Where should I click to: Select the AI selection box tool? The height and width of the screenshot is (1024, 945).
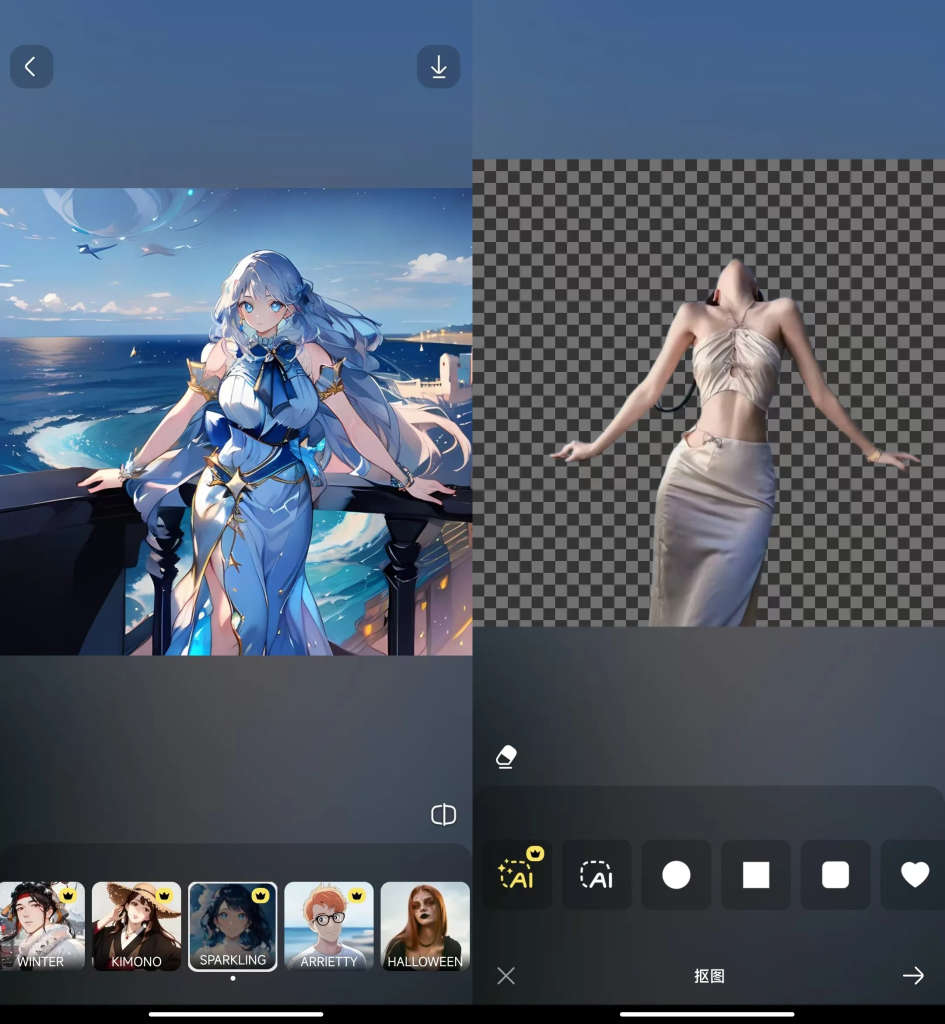596,875
